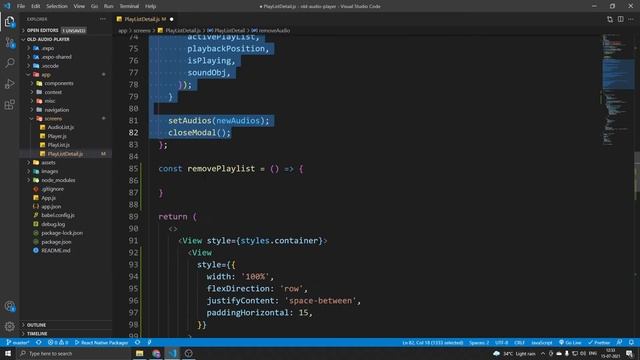This screenshot has width=640, height=360.
Task: Expand the assets folder
Action: point(66,162)
